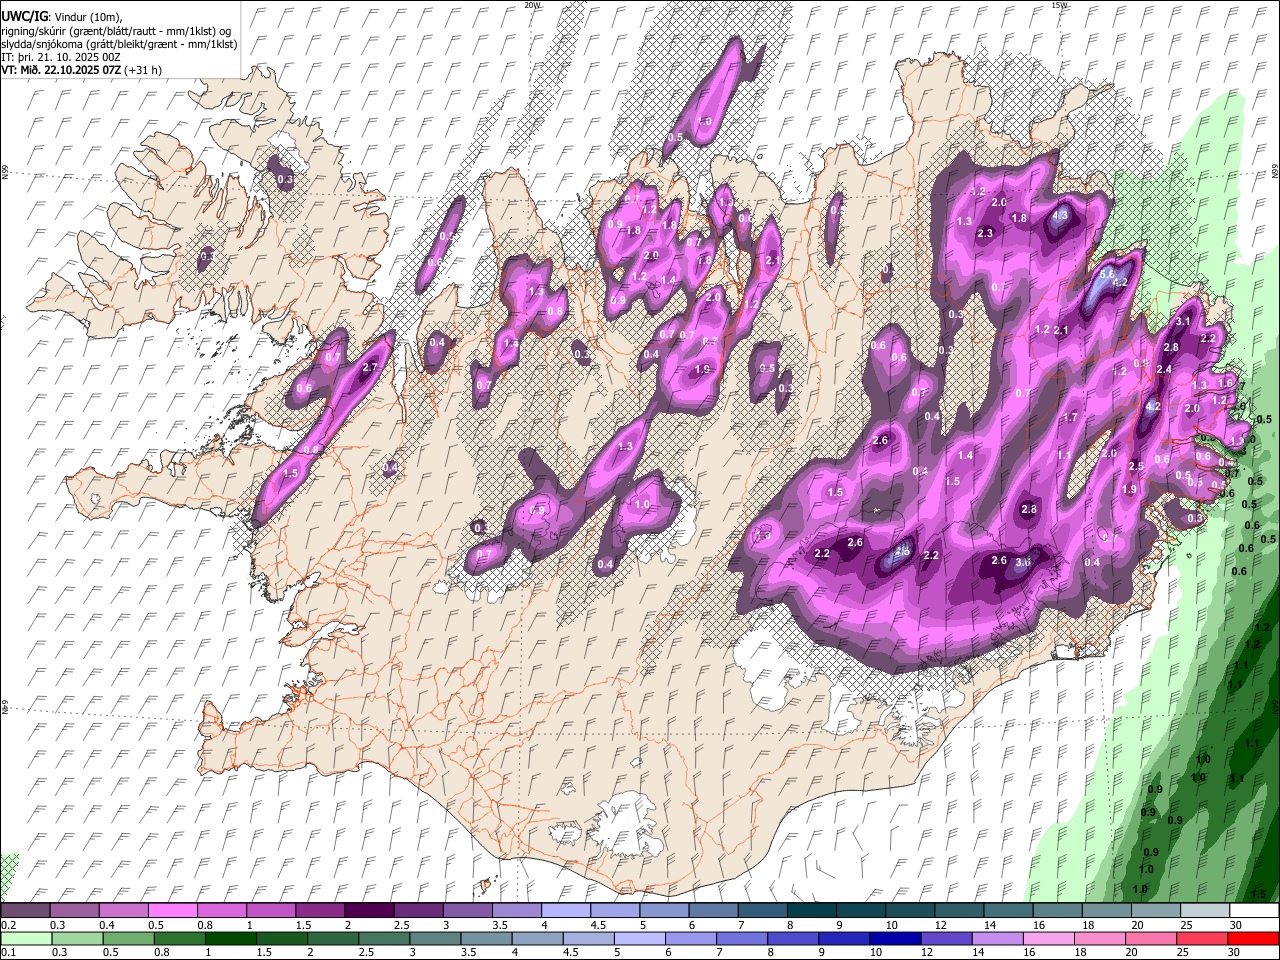Click the 3.1 precipitation value on the map
Viewport: 1280px width, 960px height.
[x=1183, y=321]
